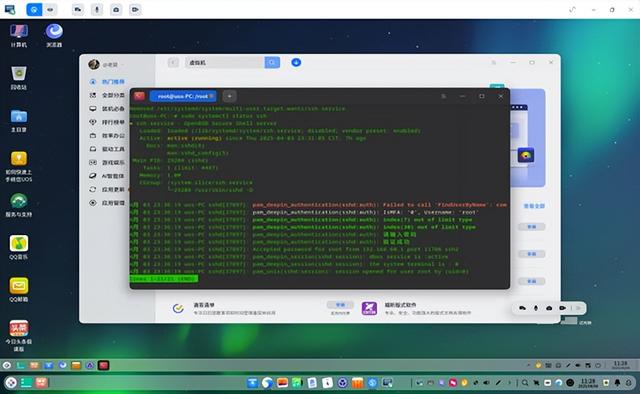Open the terminal window menu icon
The height and width of the screenshot is (394, 640).
(444, 96)
